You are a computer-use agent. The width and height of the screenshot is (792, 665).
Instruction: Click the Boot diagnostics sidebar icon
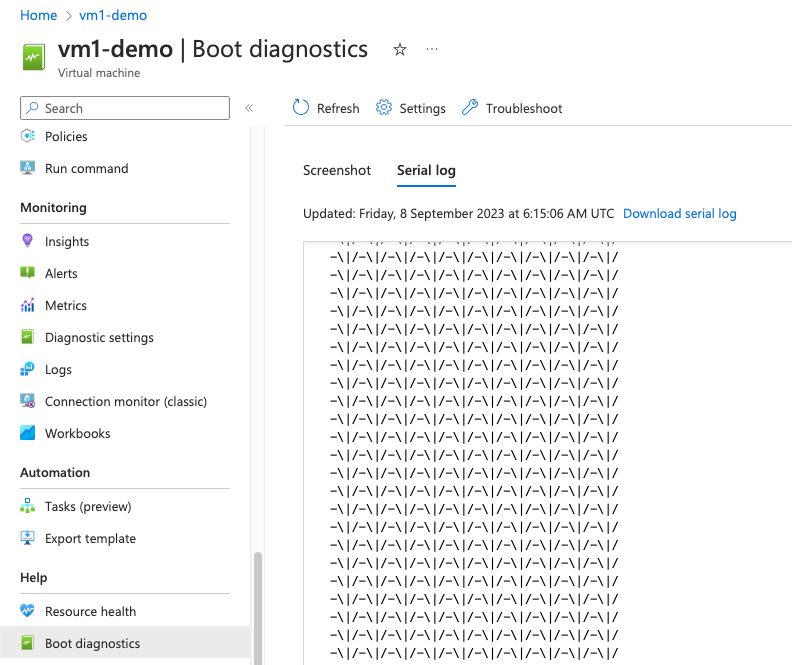click(x=28, y=643)
